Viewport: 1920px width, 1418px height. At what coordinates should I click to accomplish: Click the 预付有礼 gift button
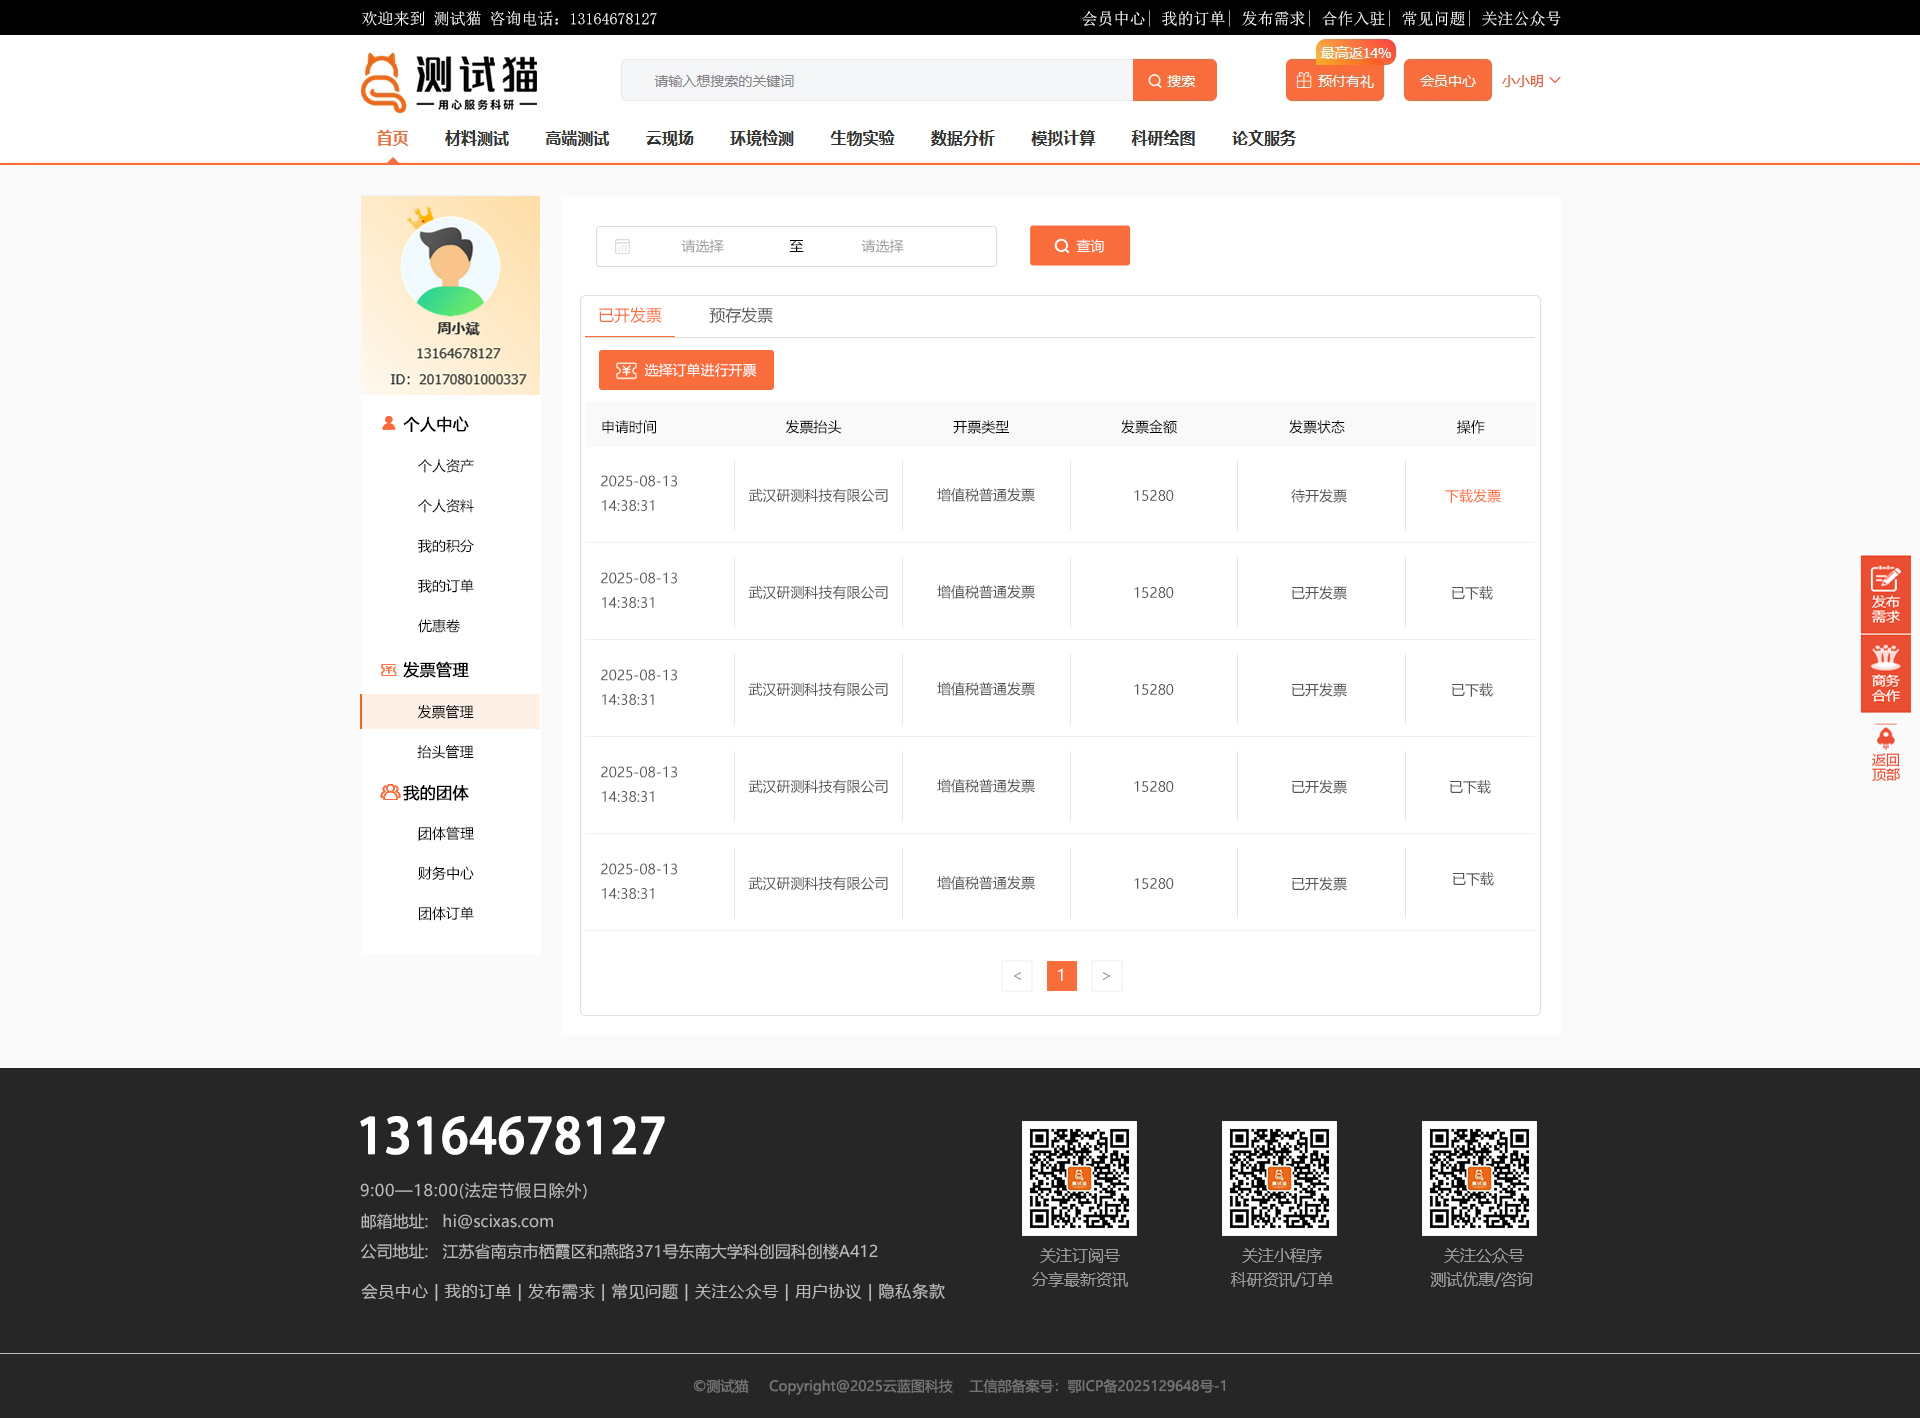click(x=1334, y=81)
